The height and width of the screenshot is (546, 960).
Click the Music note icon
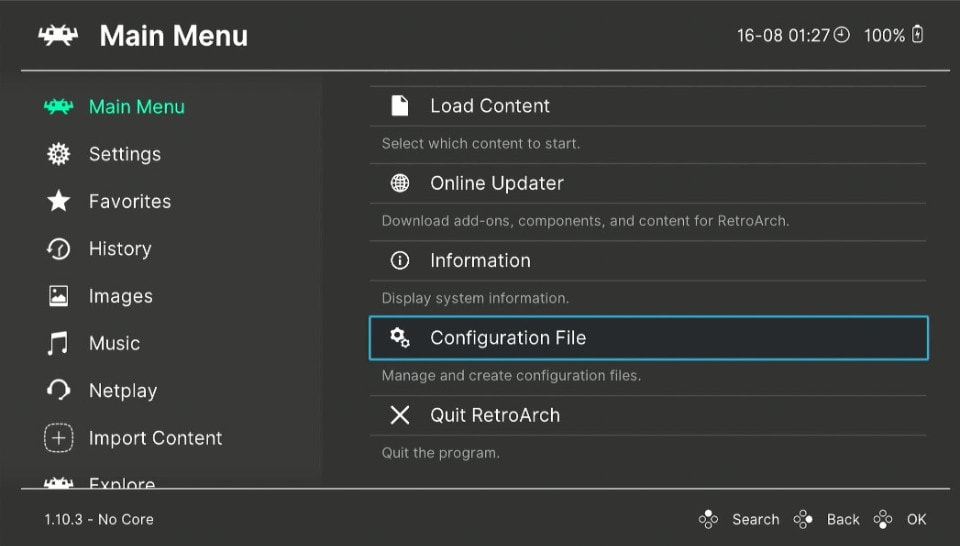[58, 343]
